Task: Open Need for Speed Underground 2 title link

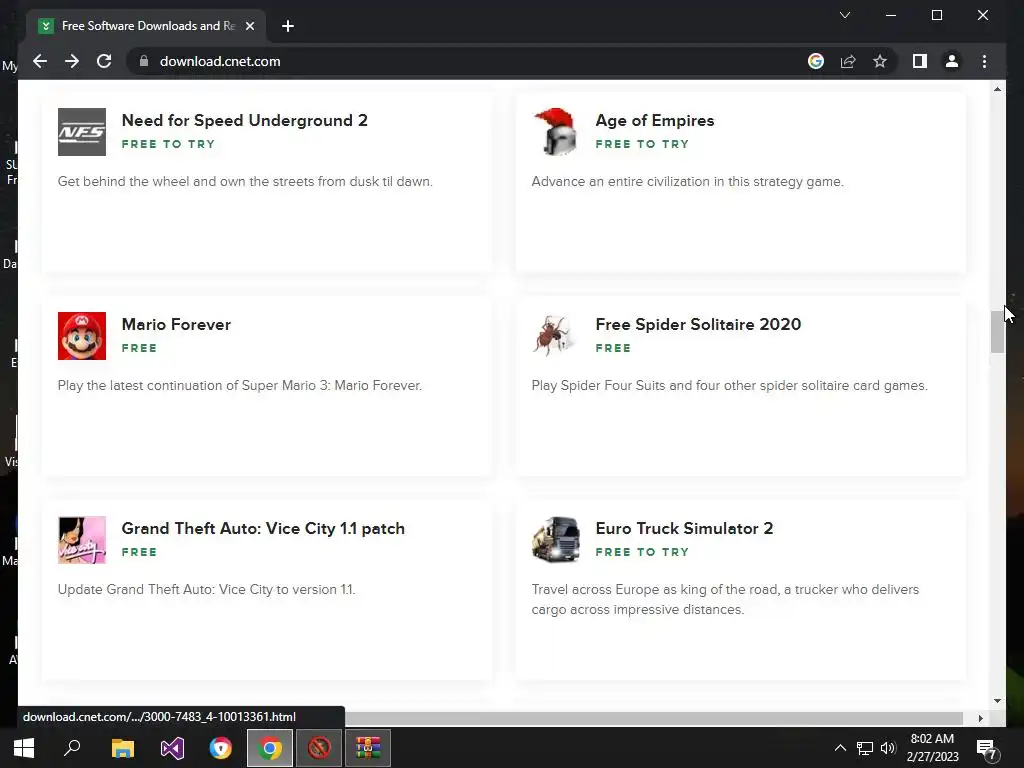Action: (x=244, y=121)
